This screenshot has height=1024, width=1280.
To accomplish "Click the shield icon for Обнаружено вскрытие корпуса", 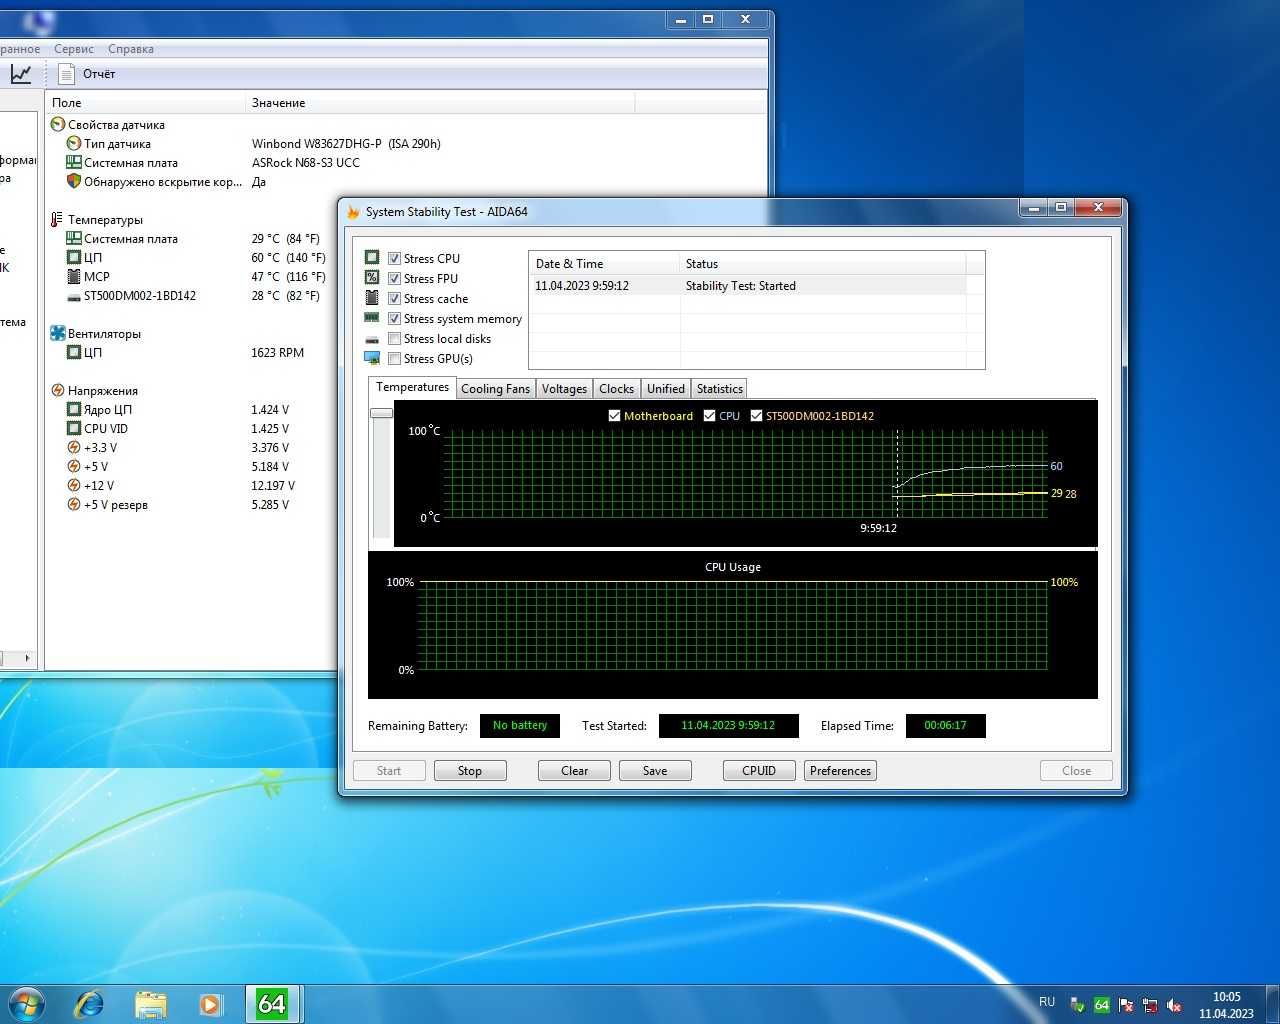I will pyautogui.click(x=74, y=182).
